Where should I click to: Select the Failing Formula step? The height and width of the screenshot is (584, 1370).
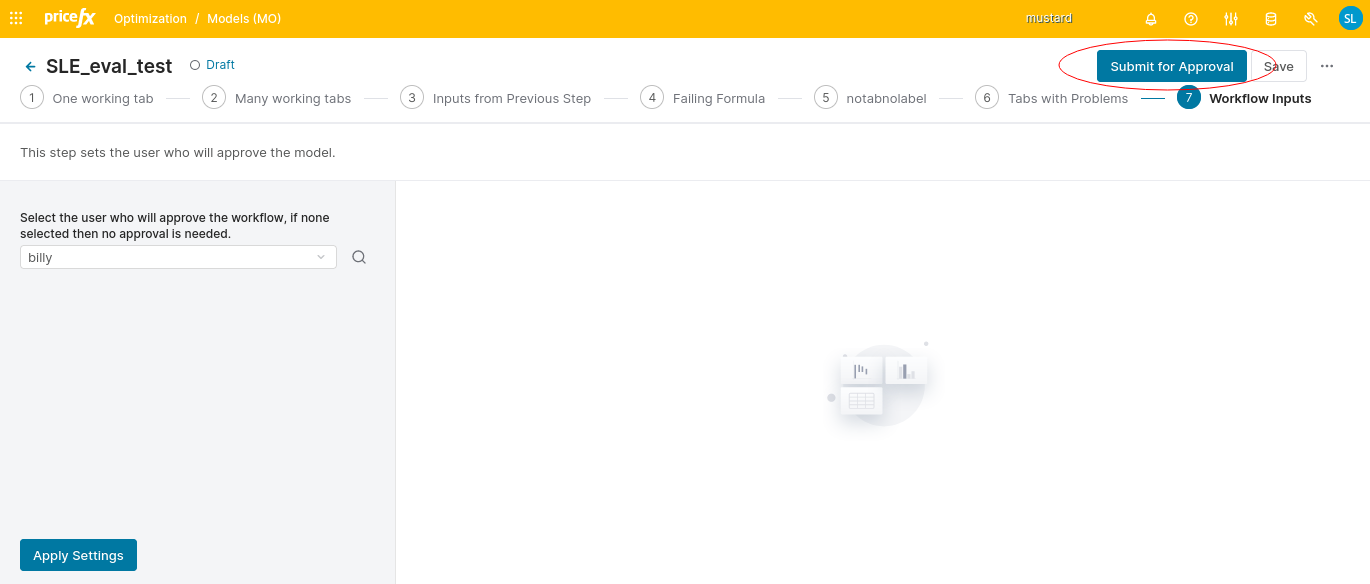click(x=704, y=98)
